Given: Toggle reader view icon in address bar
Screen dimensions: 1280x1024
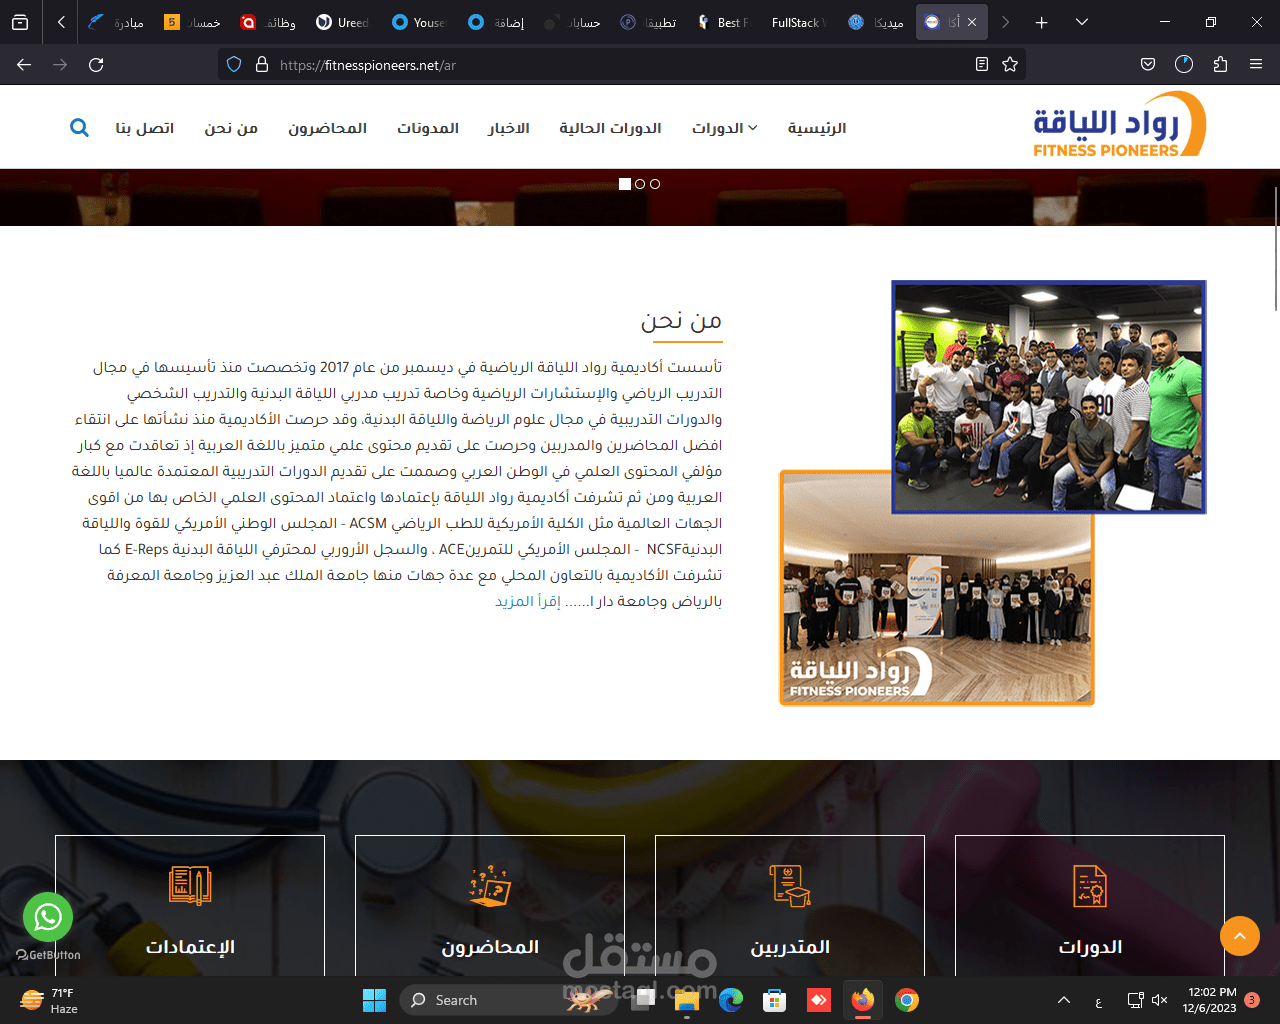Looking at the screenshot, I should 982,65.
